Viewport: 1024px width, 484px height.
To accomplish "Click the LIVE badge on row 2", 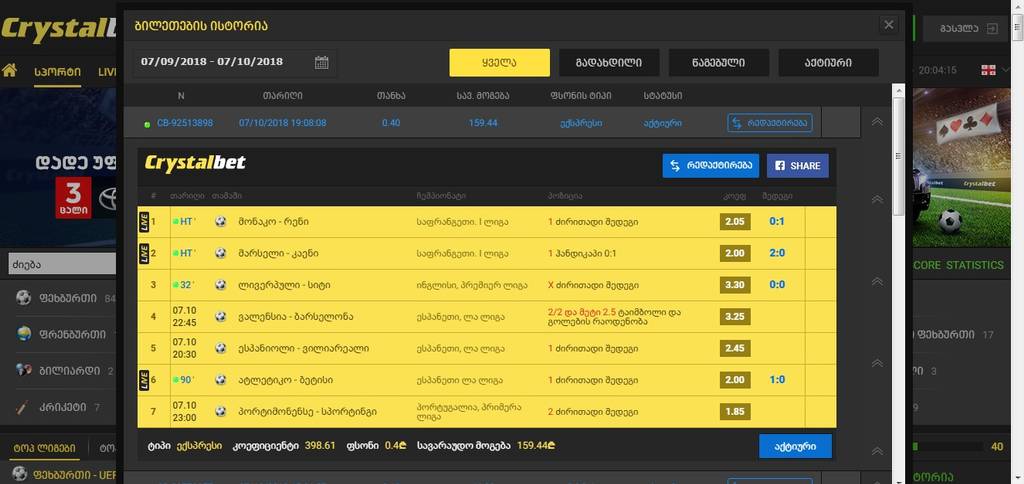I will [144, 253].
